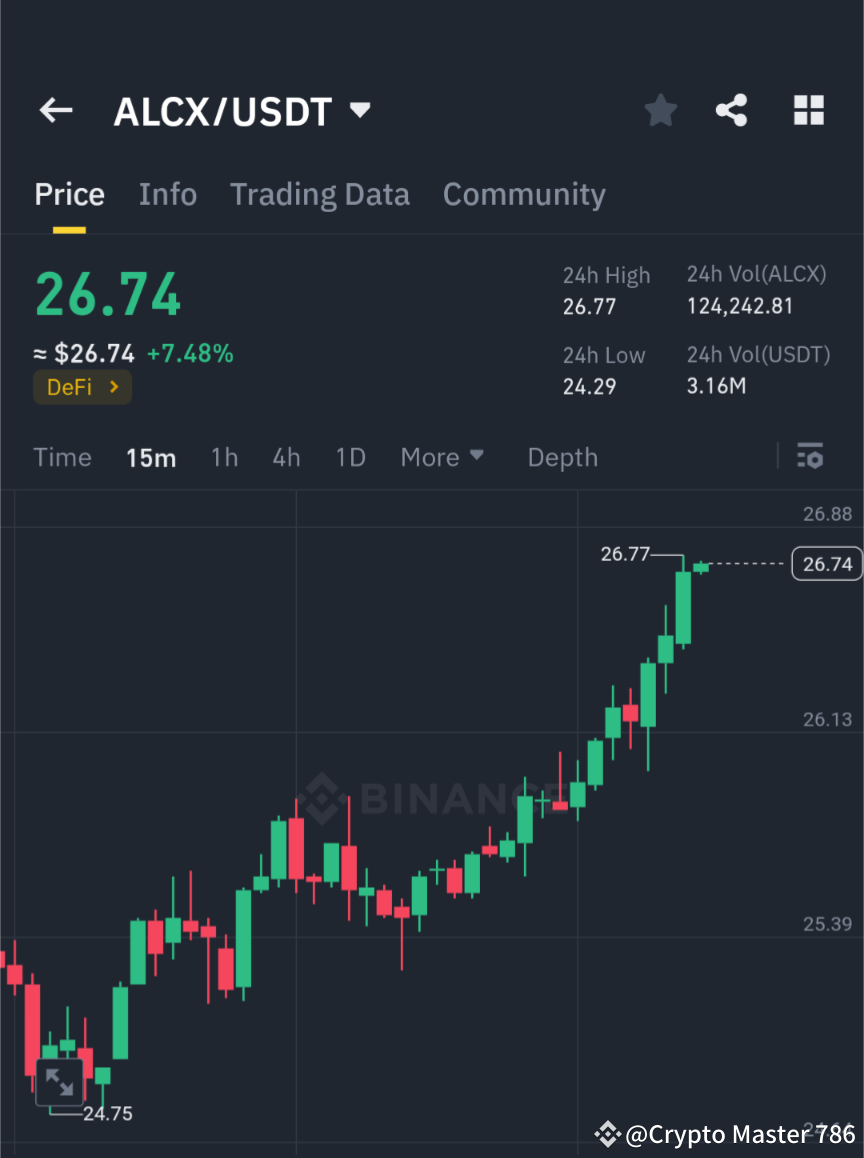Screen dimensions: 864x1158
Task: Open the Community tab
Action: click(524, 194)
